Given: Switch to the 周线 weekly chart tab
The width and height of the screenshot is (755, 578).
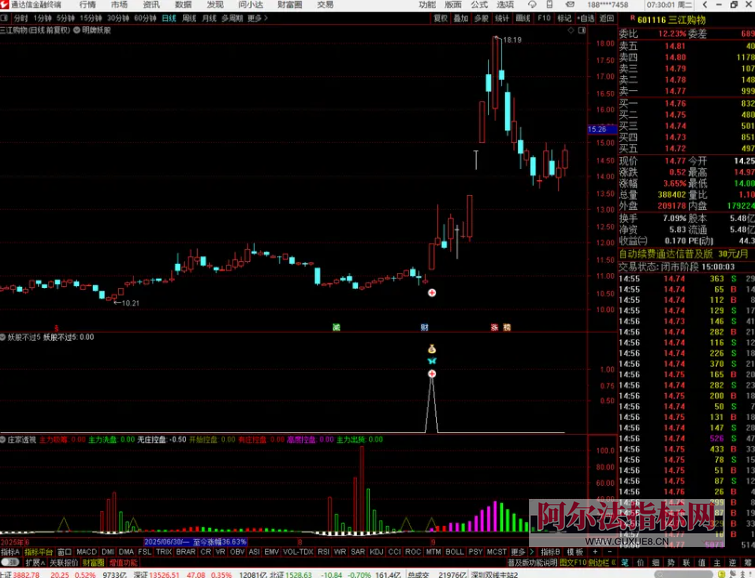Looking at the screenshot, I should pos(189,18).
